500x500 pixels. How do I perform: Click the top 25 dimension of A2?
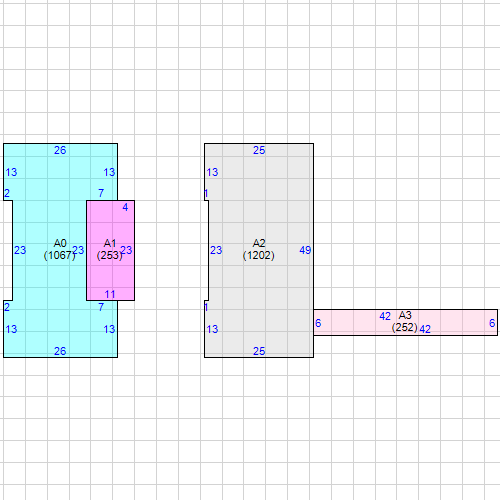259,150
